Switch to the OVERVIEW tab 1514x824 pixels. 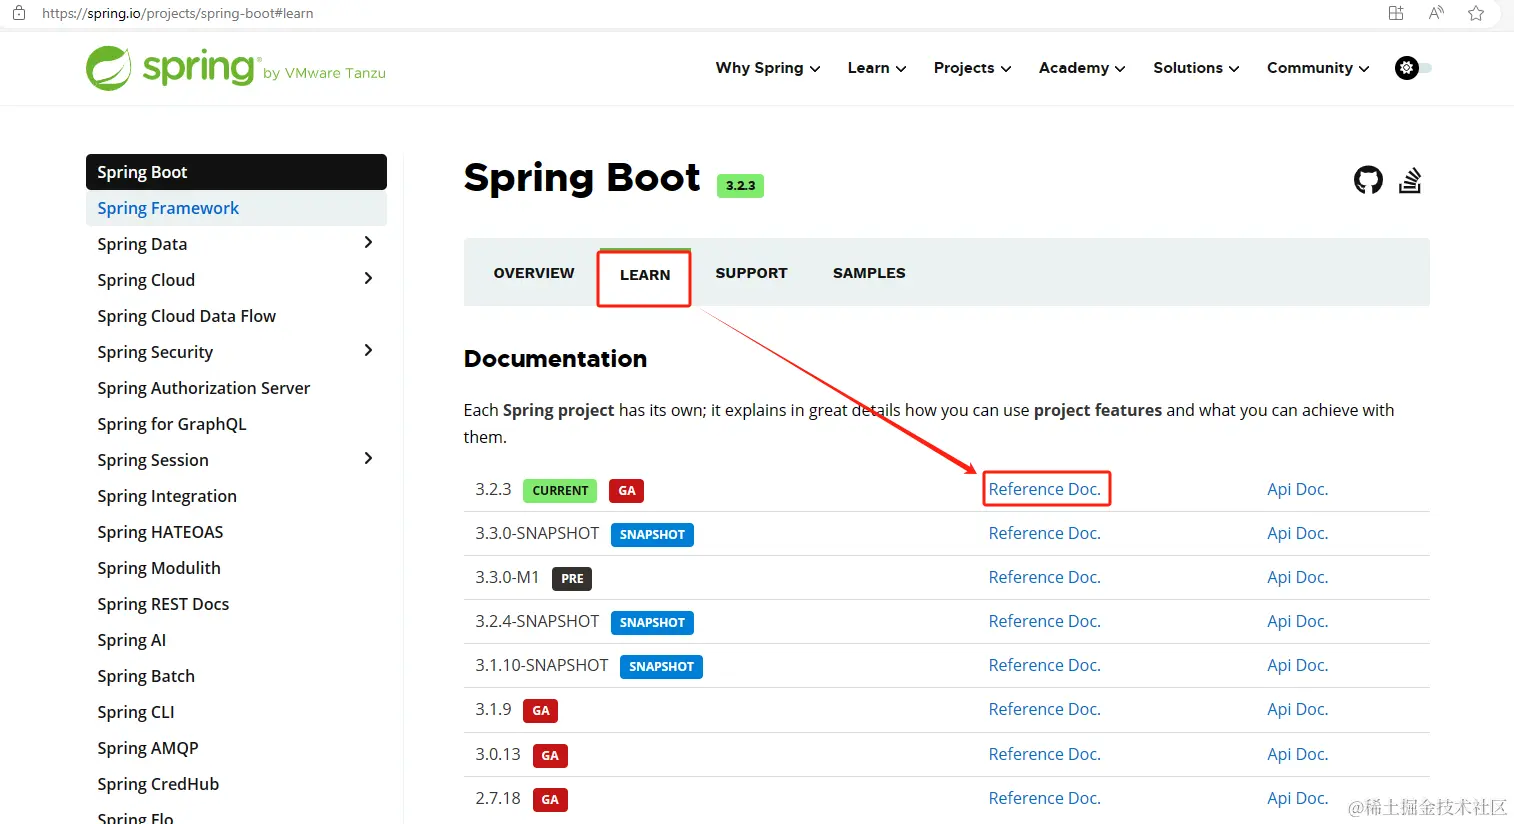click(x=534, y=273)
